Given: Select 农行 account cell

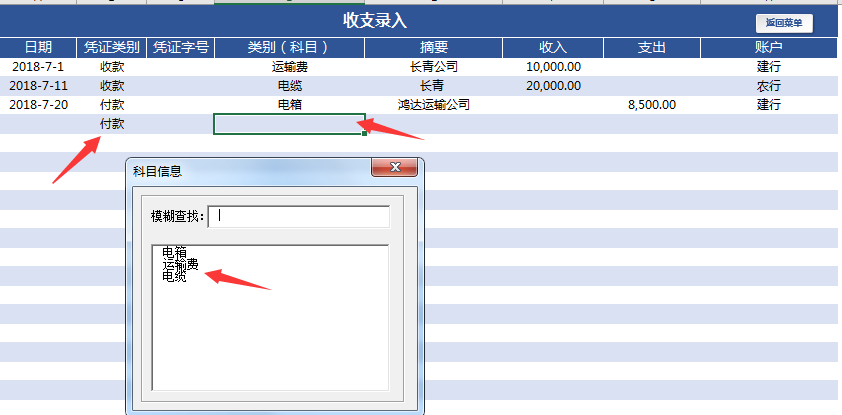Looking at the screenshot, I should tap(768, 86).
